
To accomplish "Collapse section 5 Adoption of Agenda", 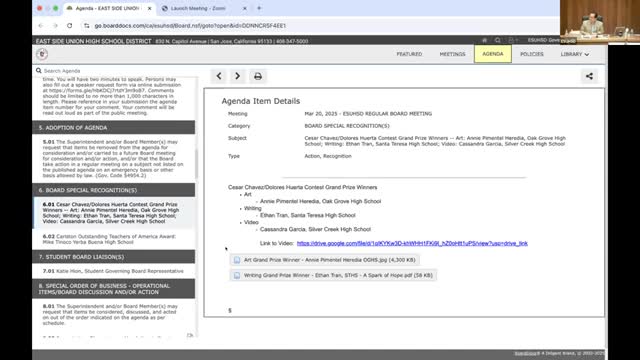I will pos(114,128).
